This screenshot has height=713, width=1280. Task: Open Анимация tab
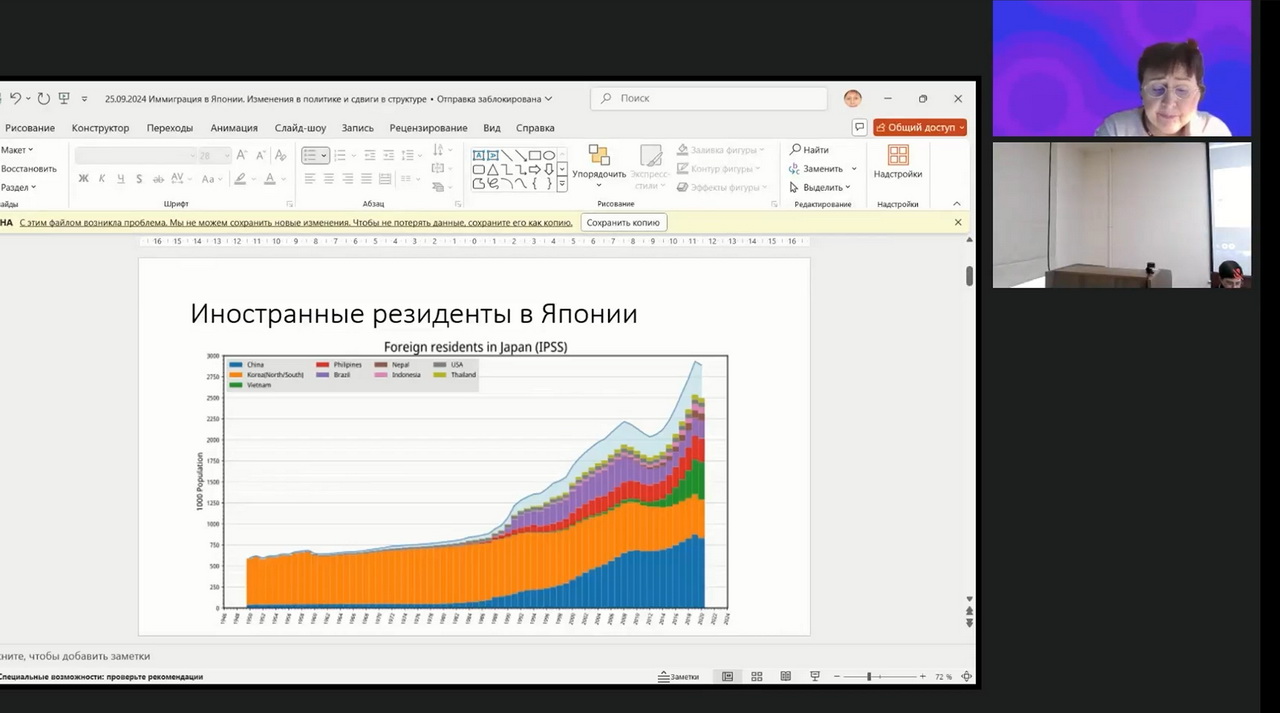tap(234, 128)
